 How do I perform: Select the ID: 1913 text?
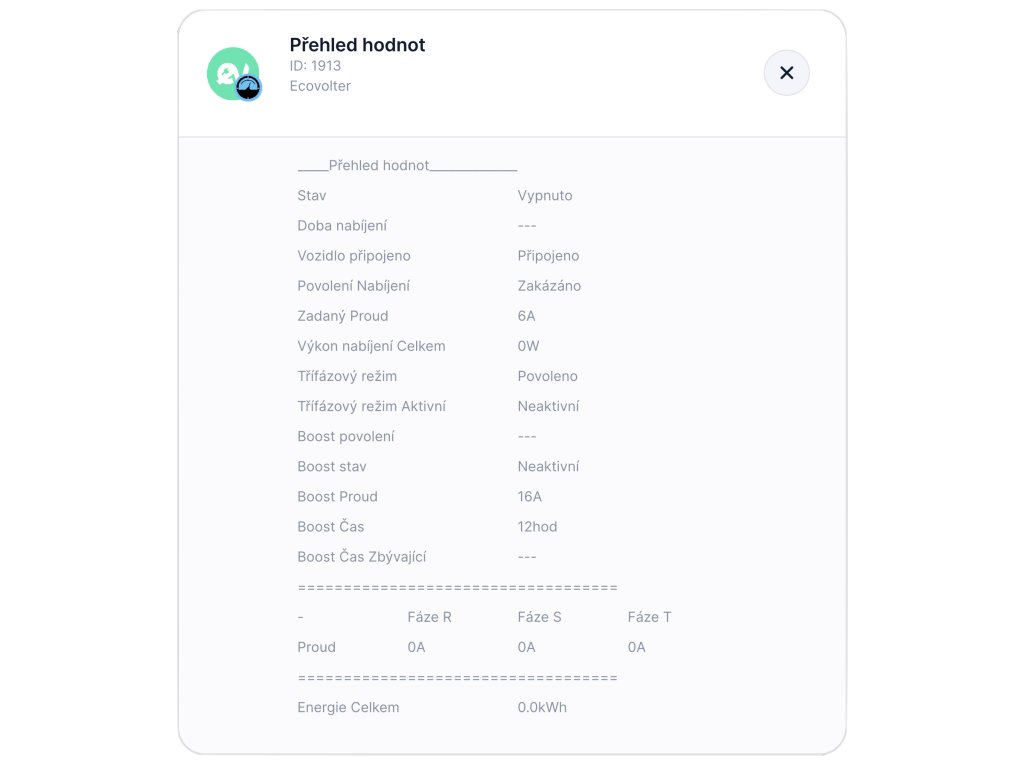pos(315,66)
